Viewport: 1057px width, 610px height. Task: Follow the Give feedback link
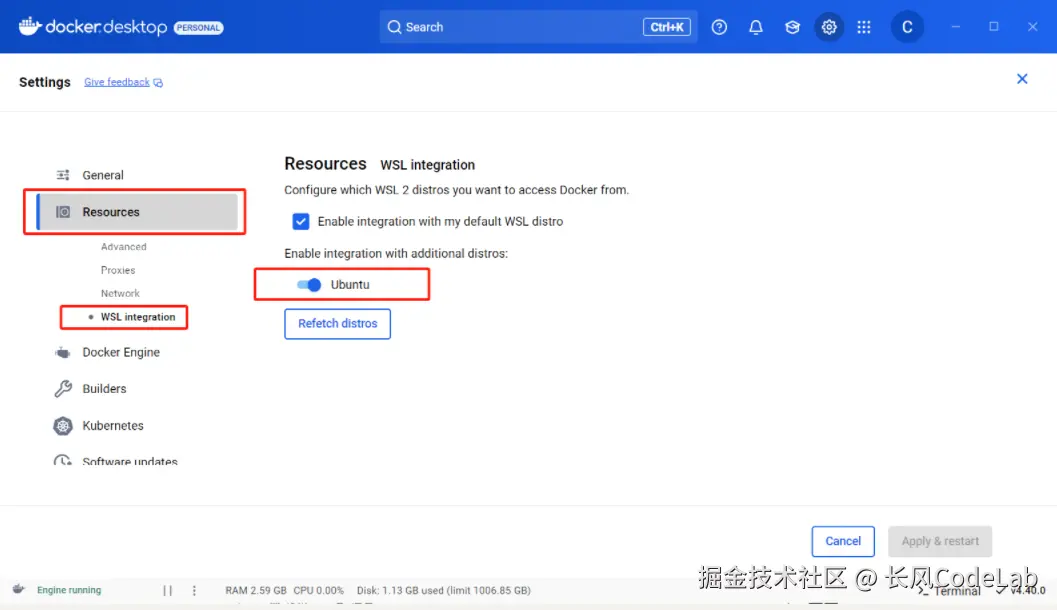click(x=117, y=82)
